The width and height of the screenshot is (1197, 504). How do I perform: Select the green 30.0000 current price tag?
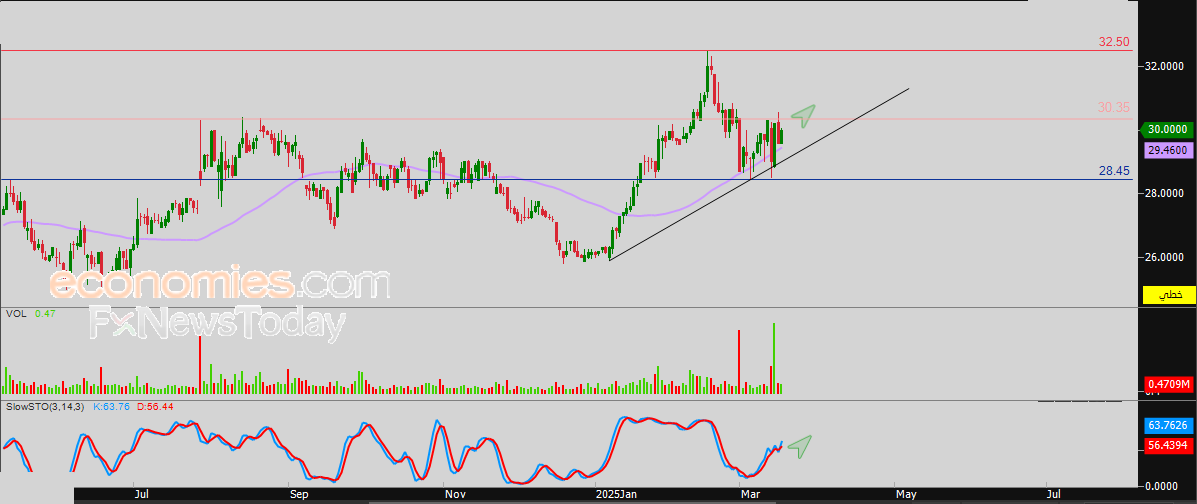point(1166,131)
